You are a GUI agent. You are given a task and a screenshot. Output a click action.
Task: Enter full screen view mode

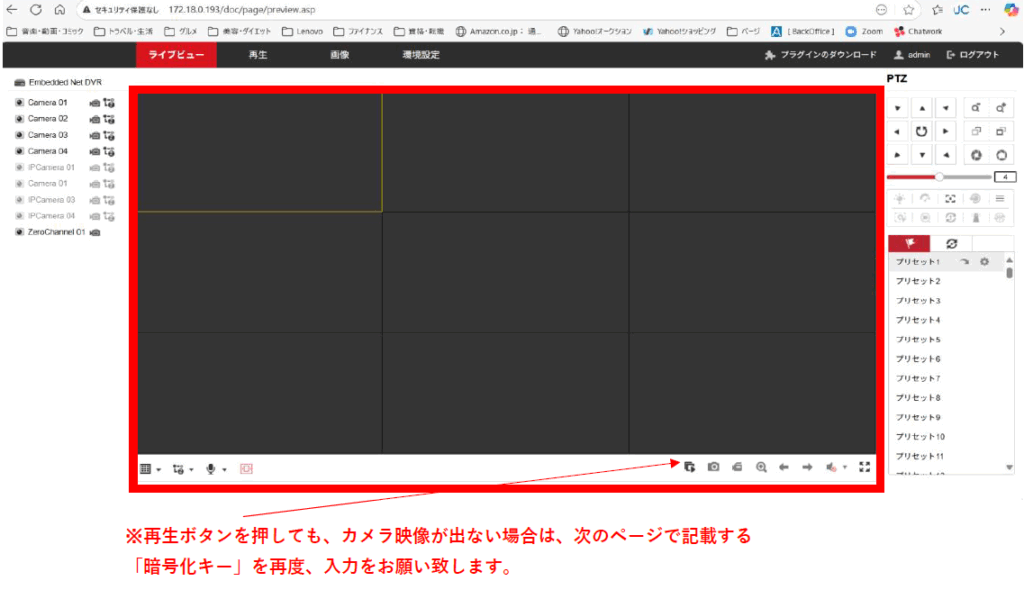click(x=865, y=467)
